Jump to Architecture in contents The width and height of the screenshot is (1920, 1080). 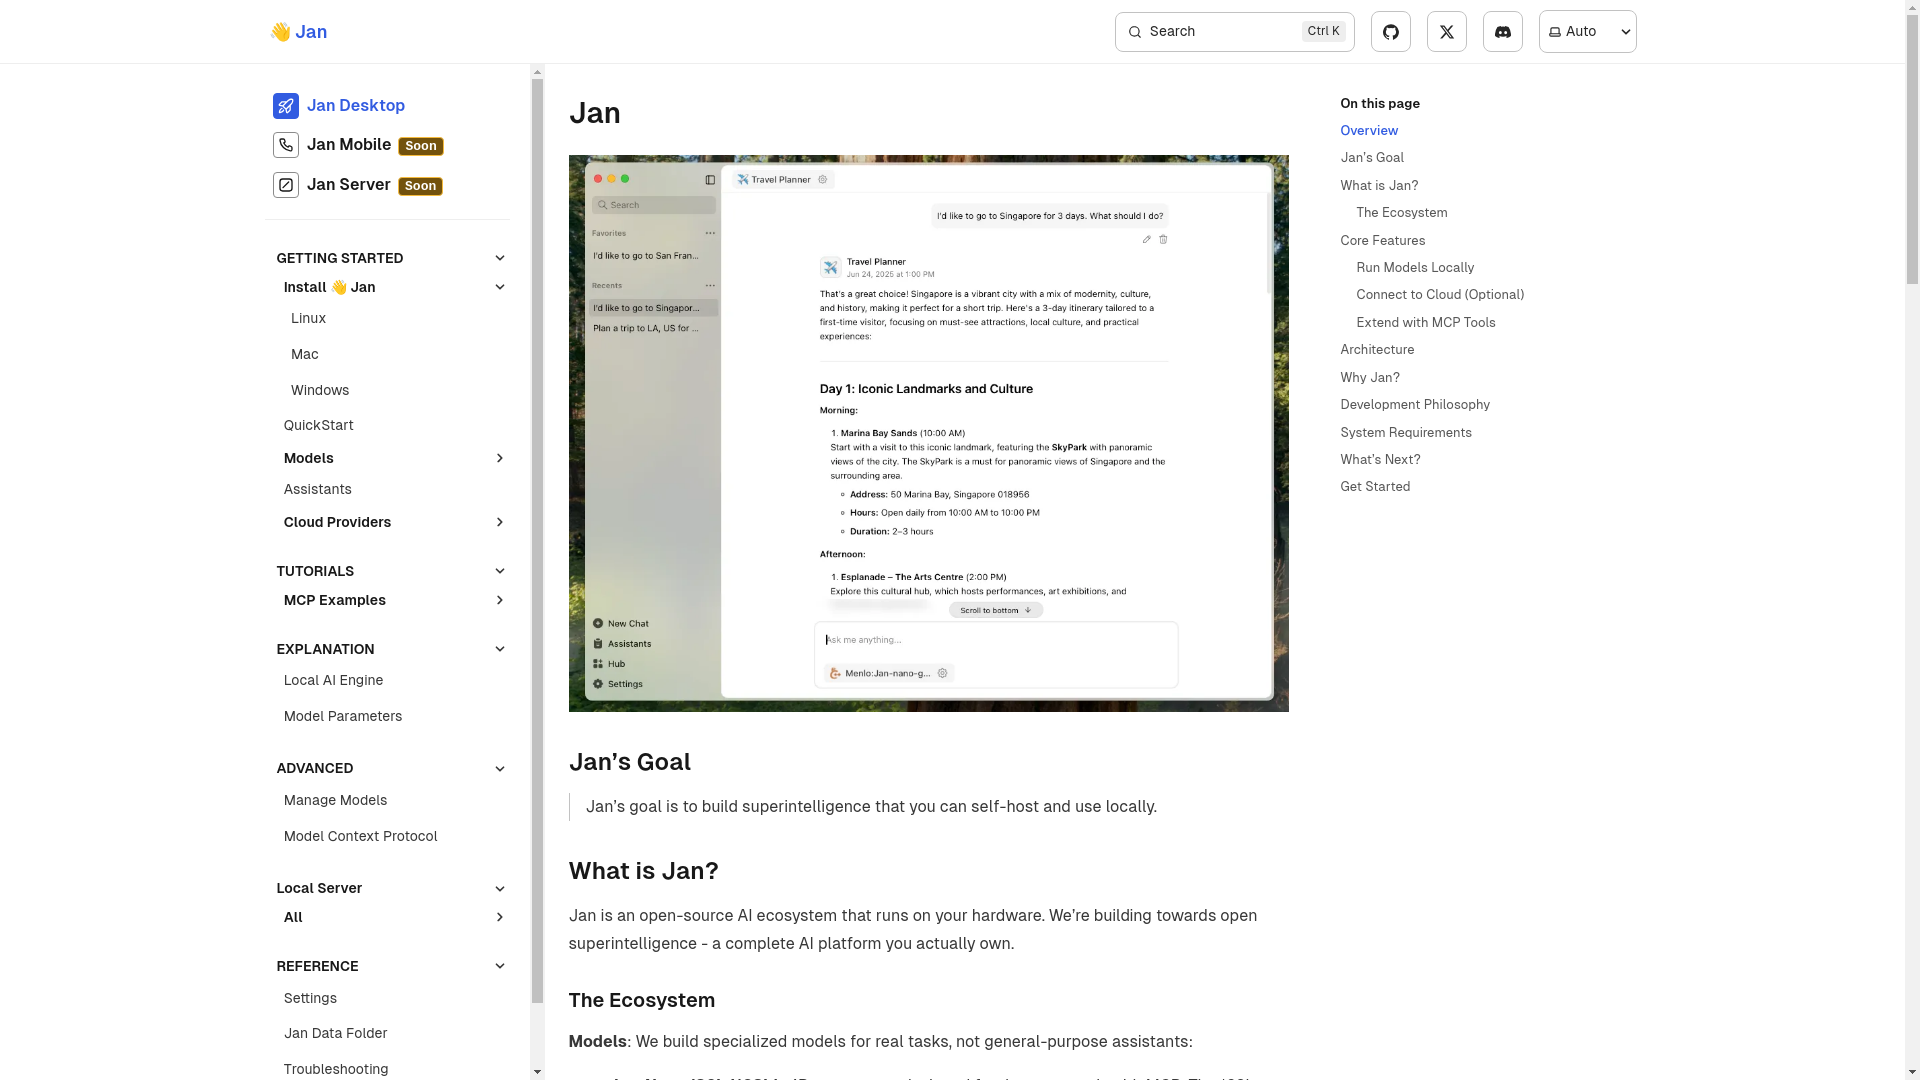[1376, 350]
